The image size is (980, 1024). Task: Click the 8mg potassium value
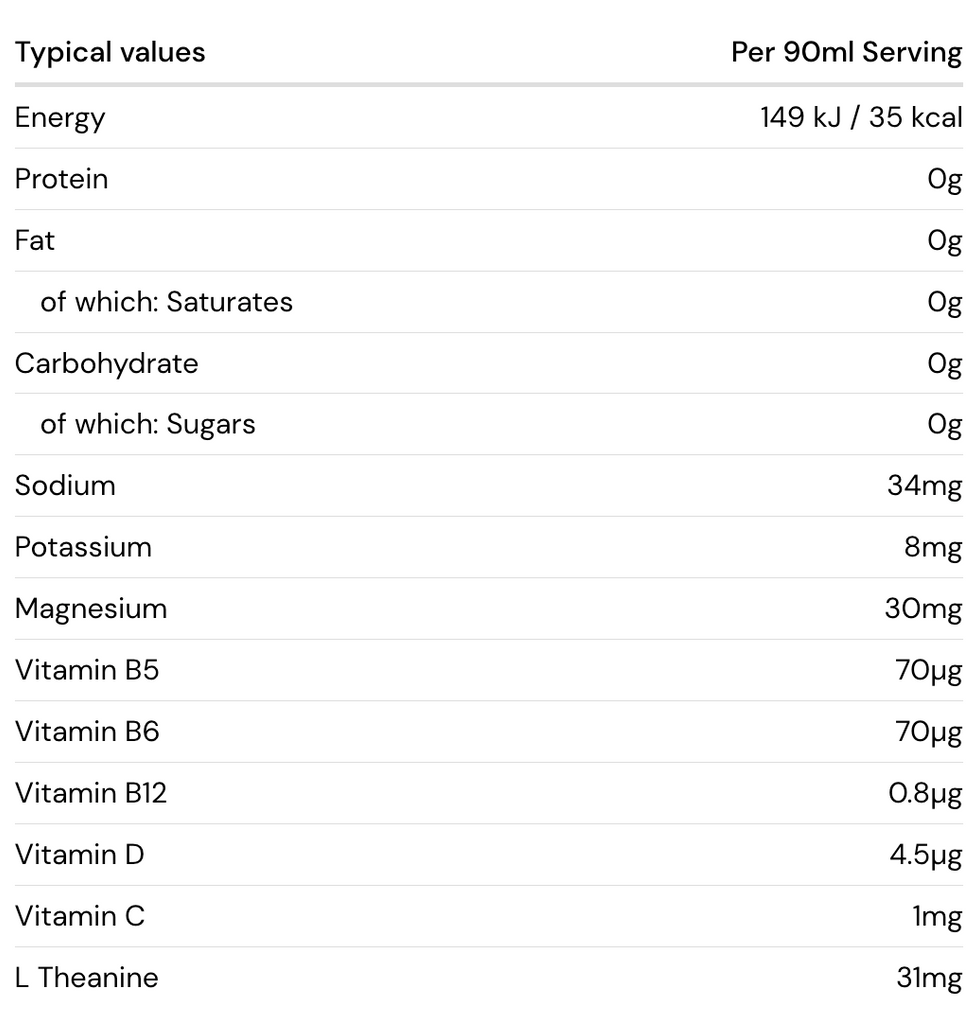[x=933, y=547]
